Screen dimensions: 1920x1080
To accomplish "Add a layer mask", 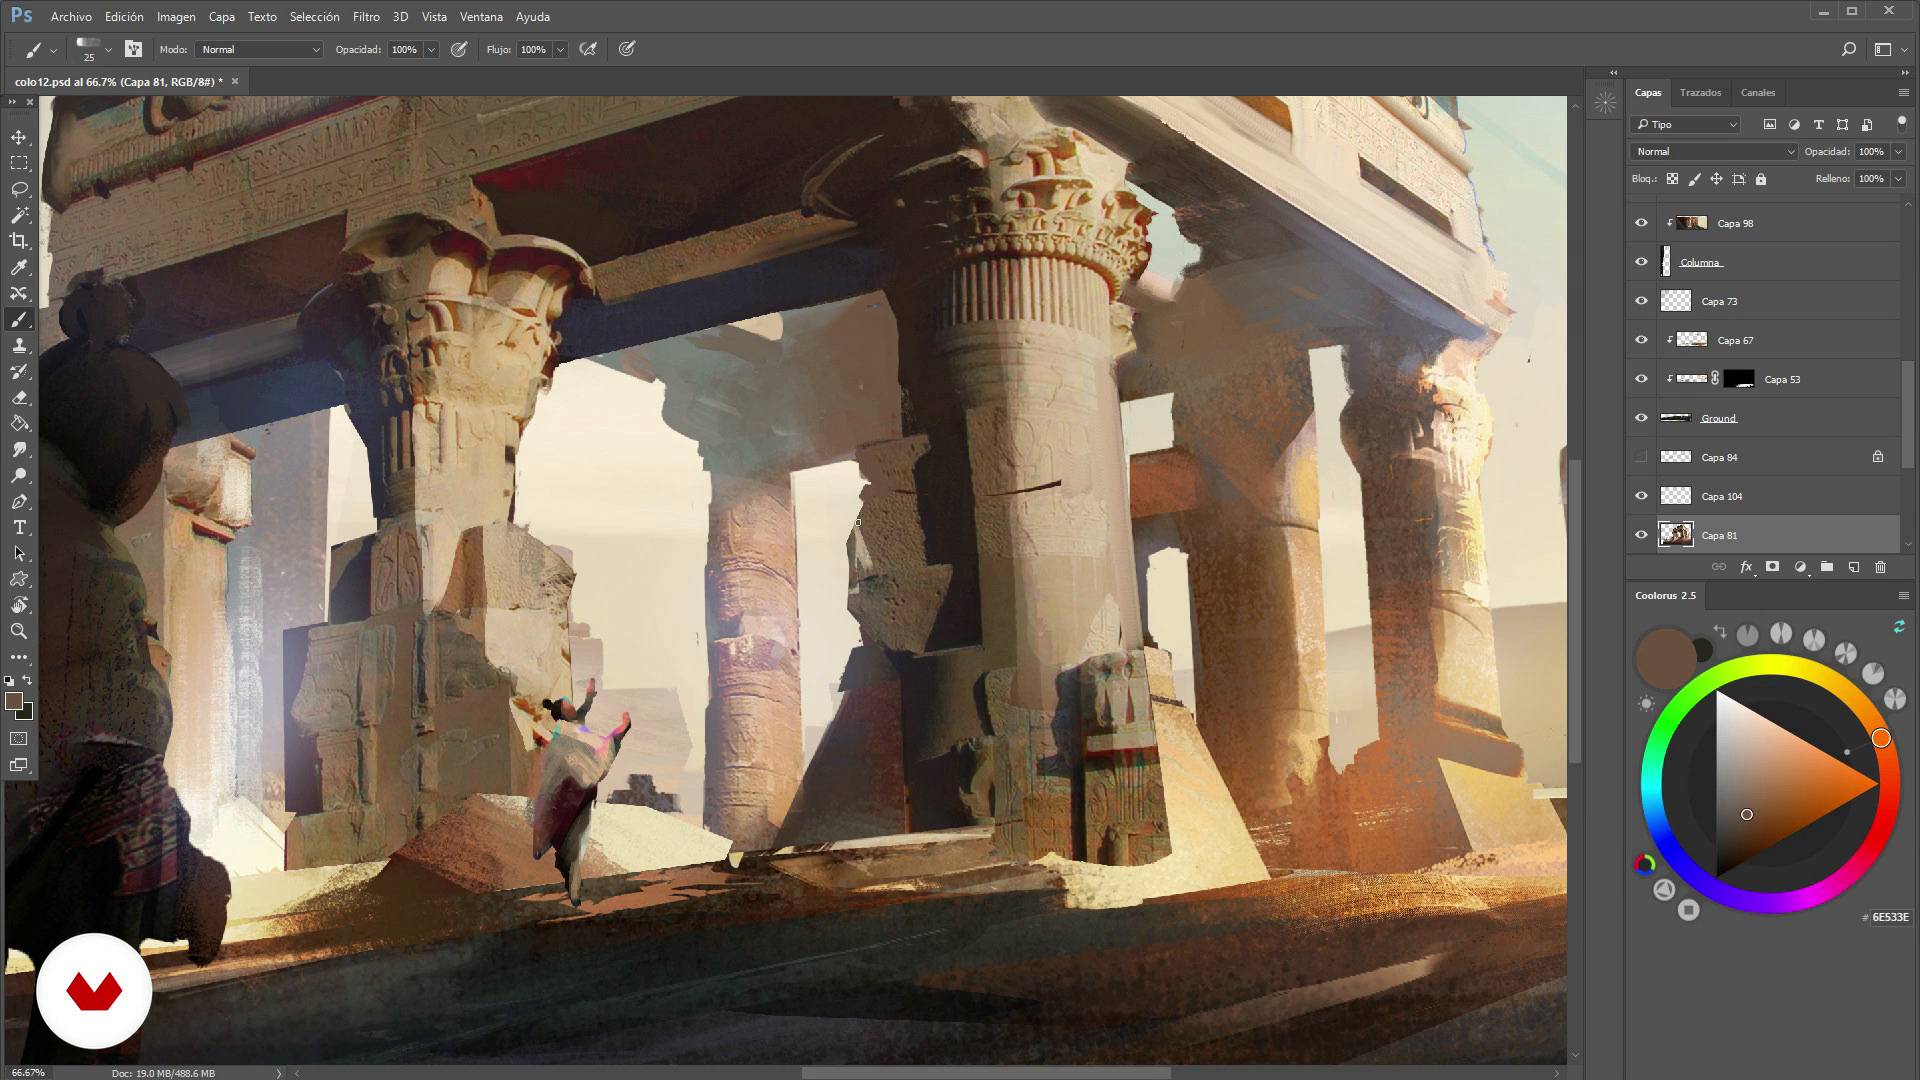I will click(1772, 567).
